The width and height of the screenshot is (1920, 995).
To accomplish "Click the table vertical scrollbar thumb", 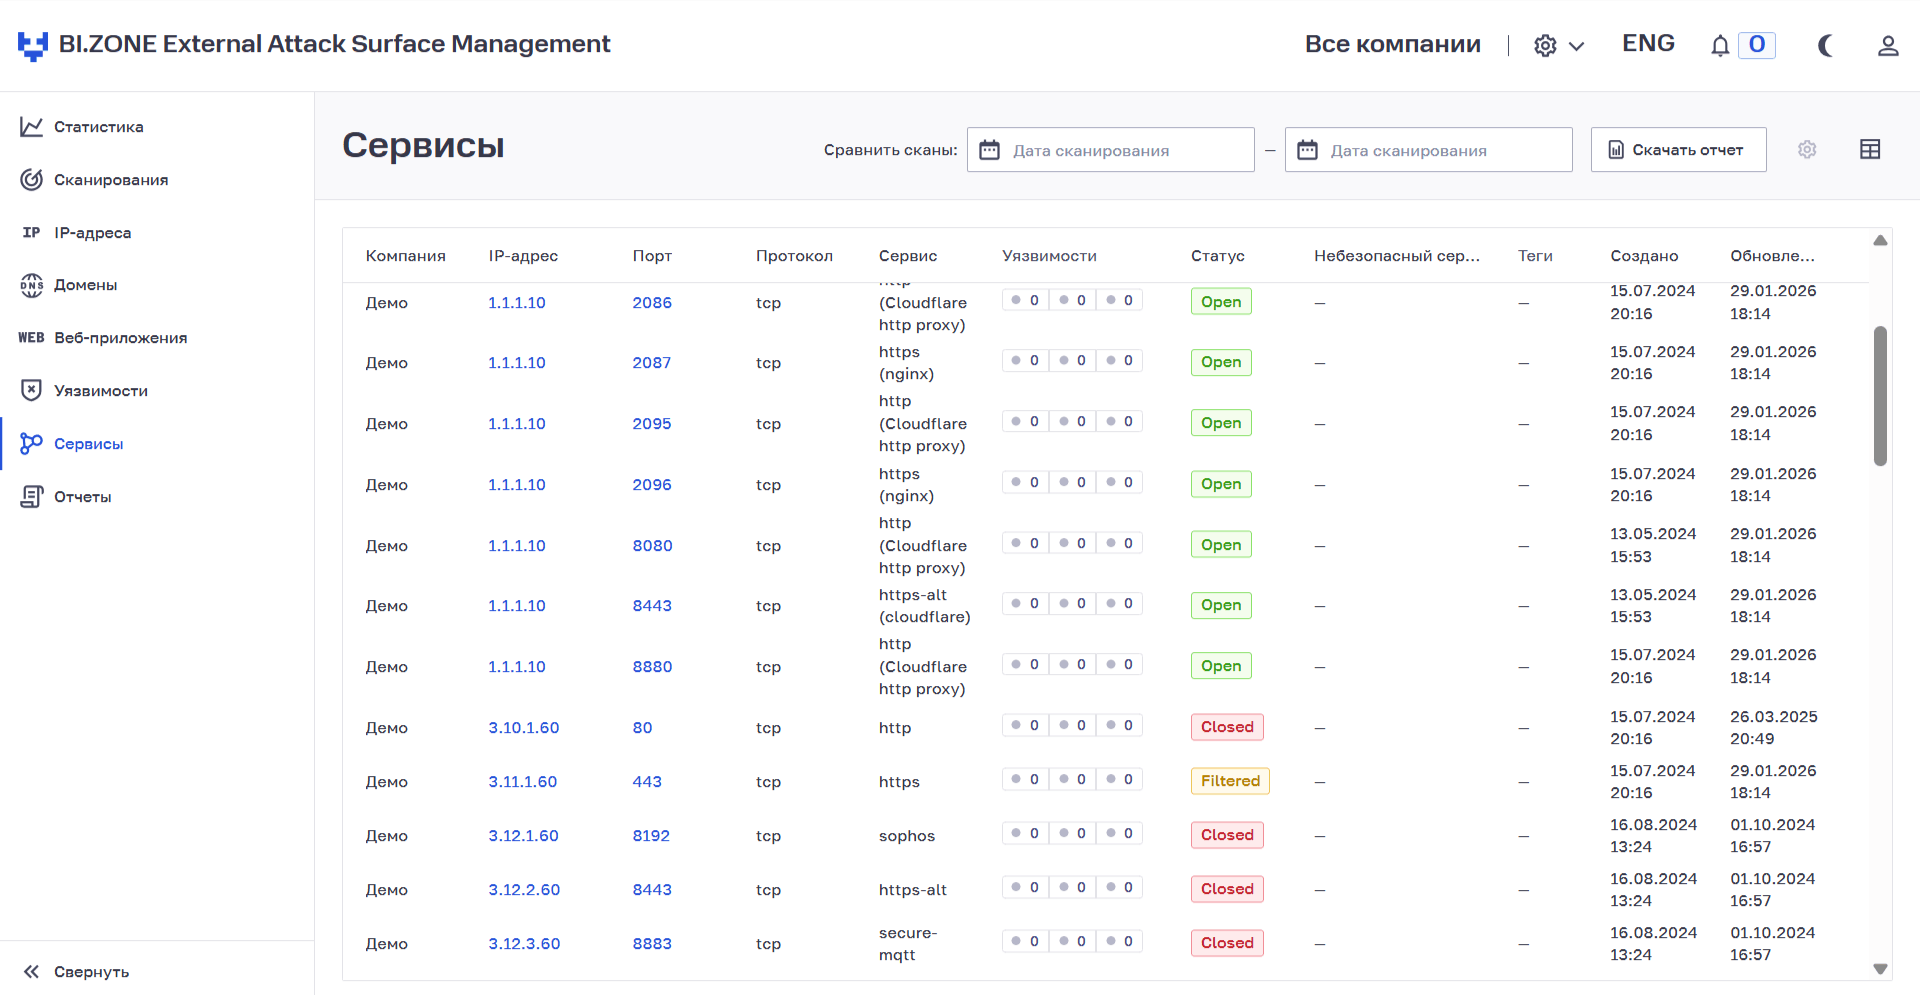I will [1880, 395].
